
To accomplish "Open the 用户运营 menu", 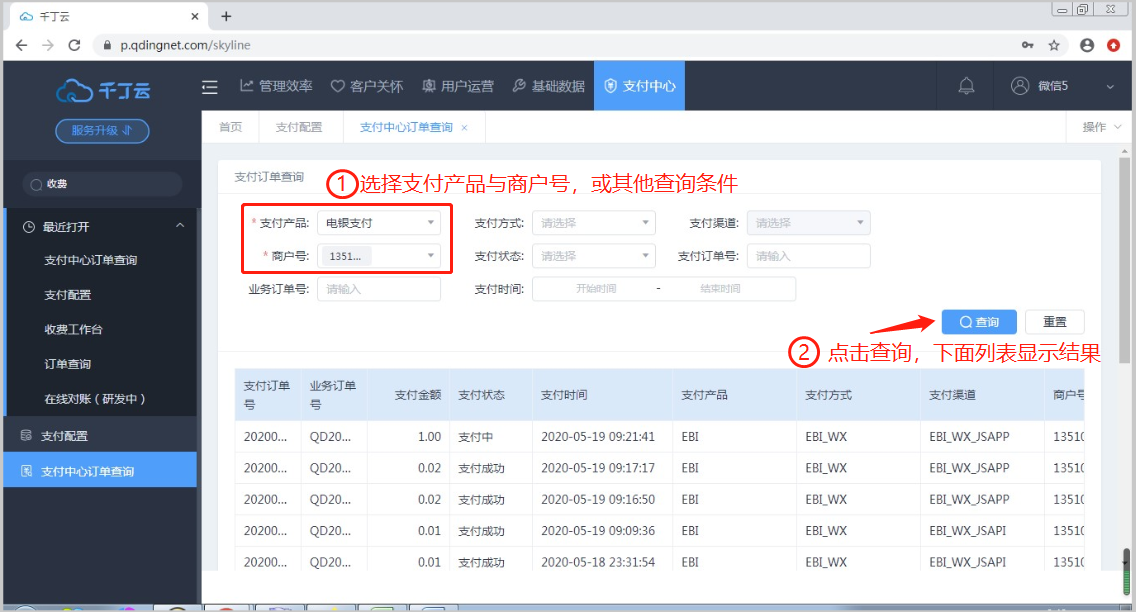I will click(x=458, y=86).
